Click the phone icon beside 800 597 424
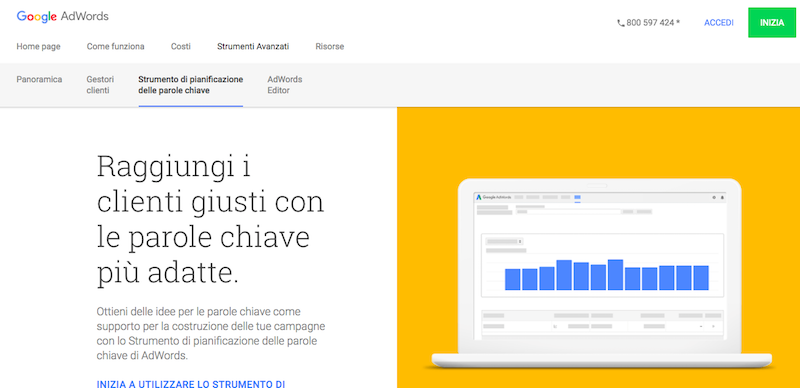 tap(620, 23)
